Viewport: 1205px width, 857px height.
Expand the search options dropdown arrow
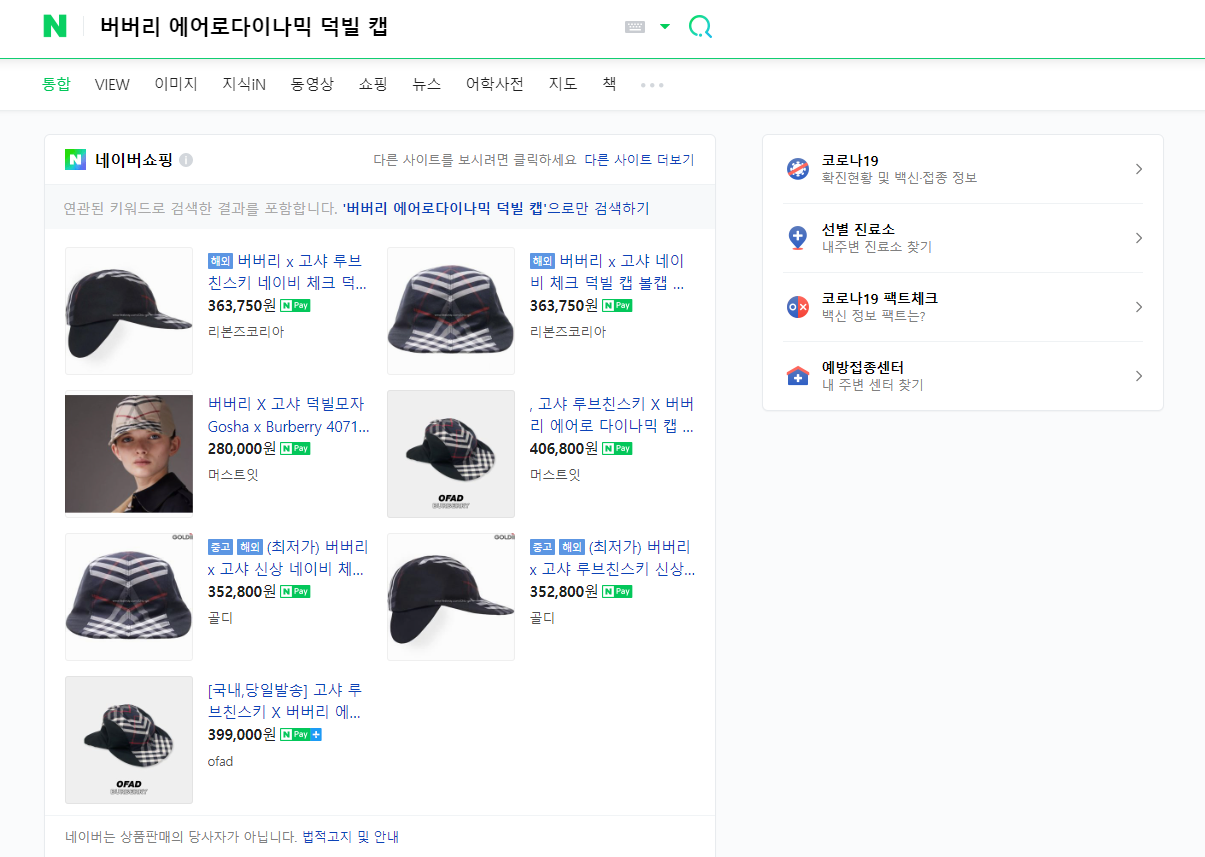pos(665,27)
